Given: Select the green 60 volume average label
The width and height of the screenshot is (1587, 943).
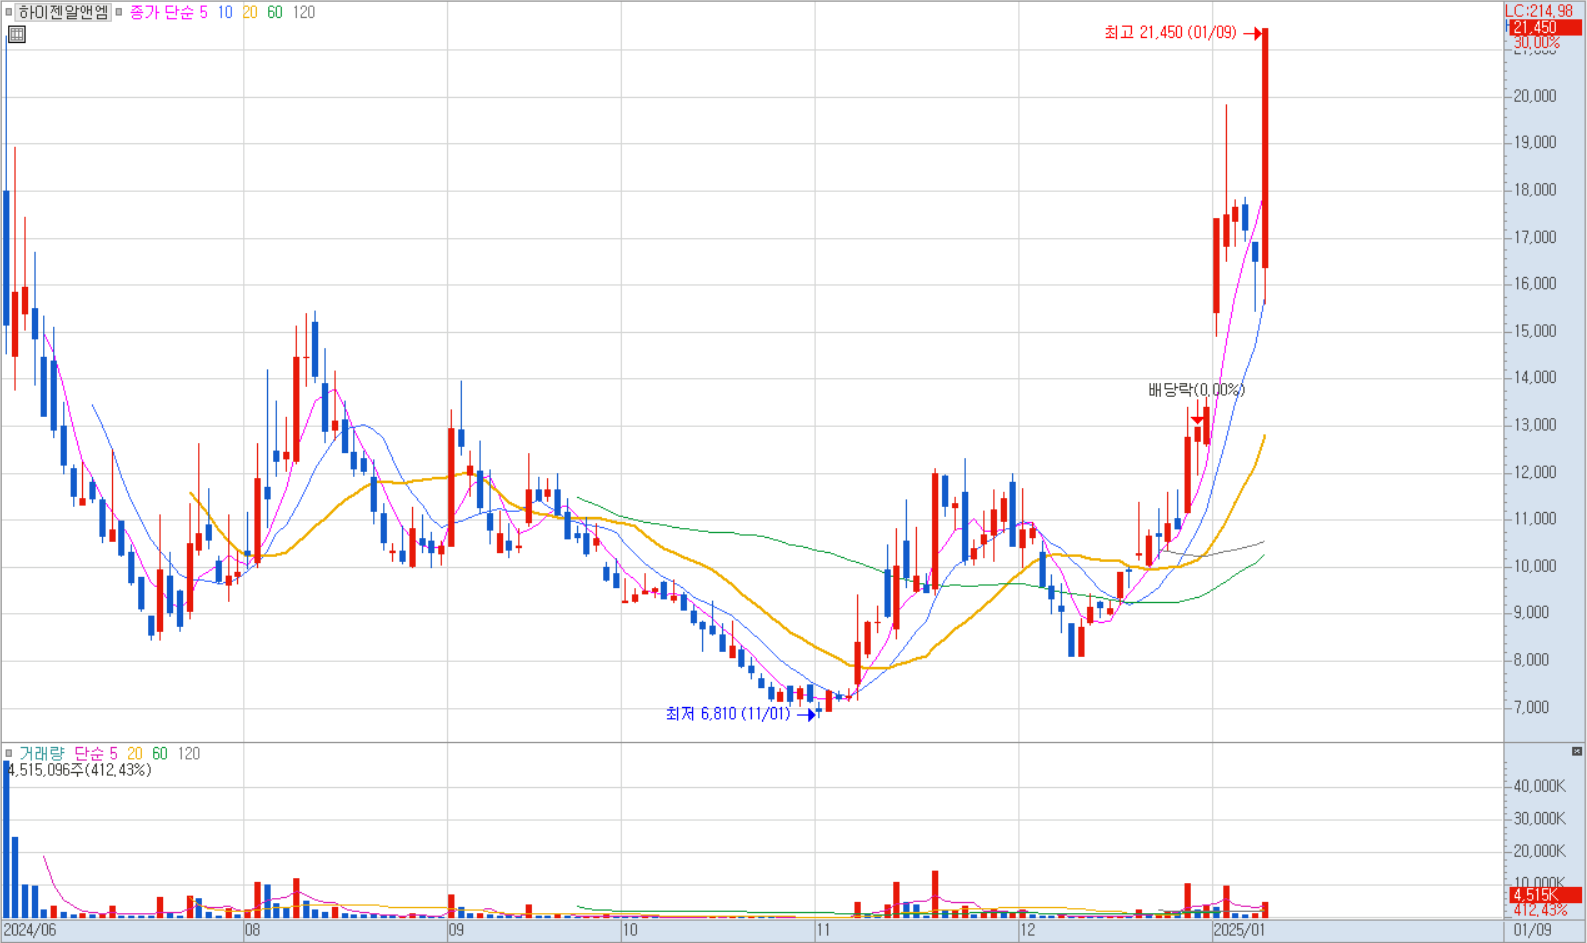Looking at the screenshot, I should coord(160,753).
